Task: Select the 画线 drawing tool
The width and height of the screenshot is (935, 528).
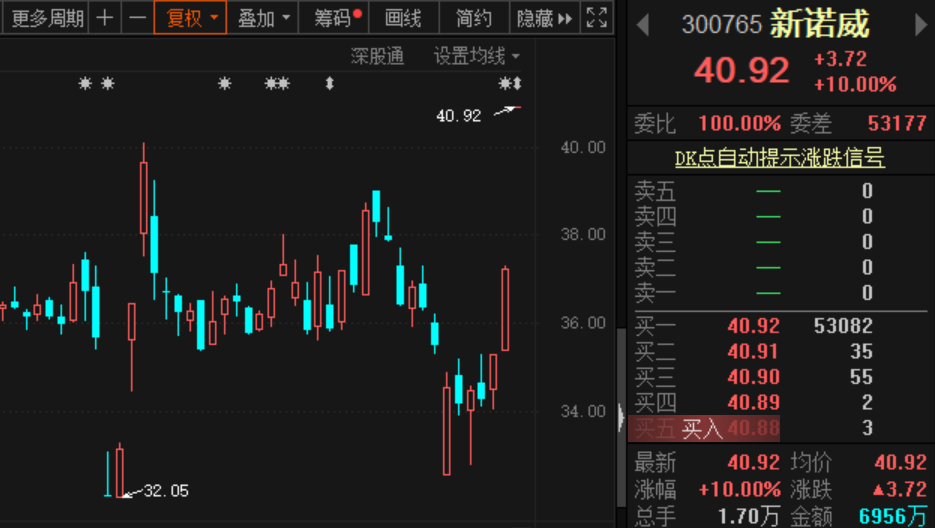Action: pos(403,18)
